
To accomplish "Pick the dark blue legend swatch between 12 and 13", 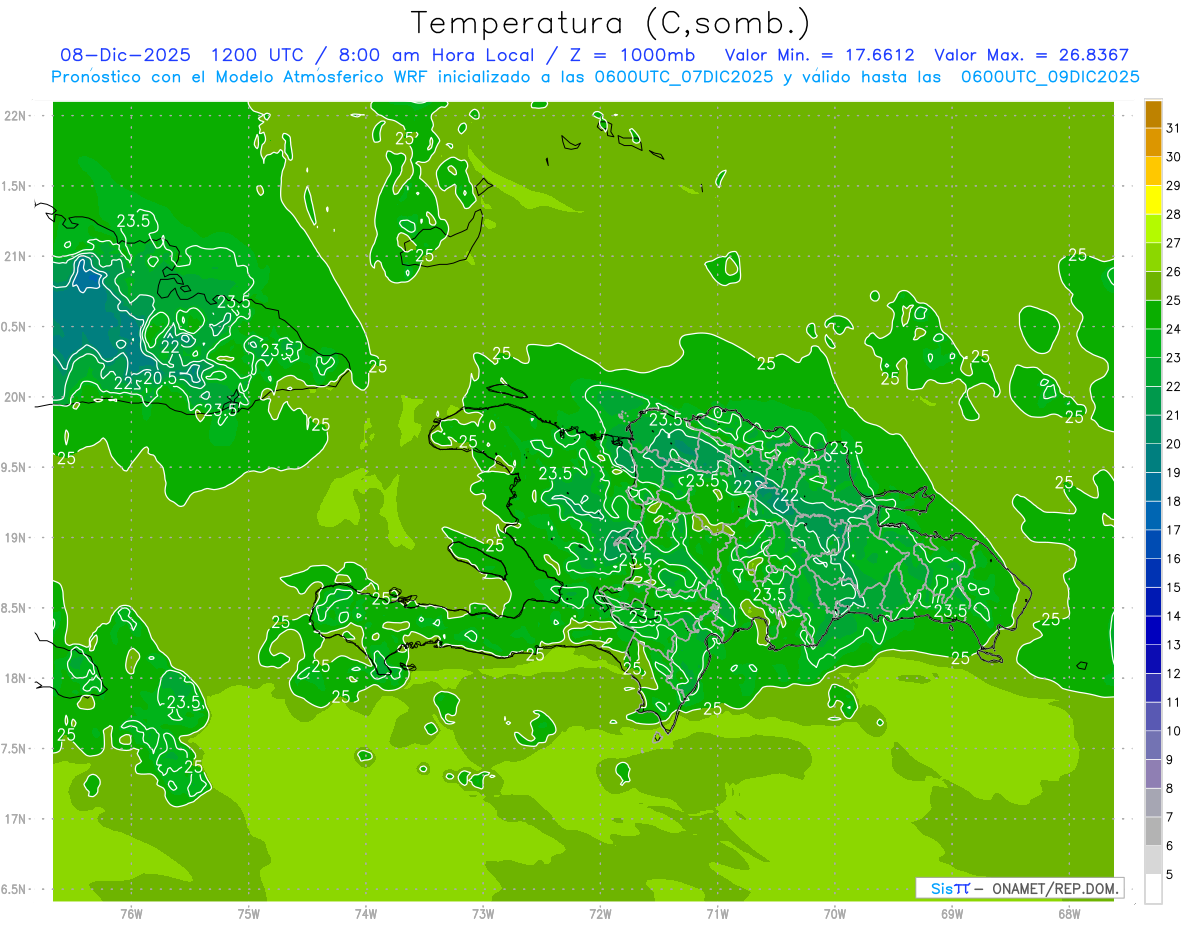I will tap(1153, 659).
